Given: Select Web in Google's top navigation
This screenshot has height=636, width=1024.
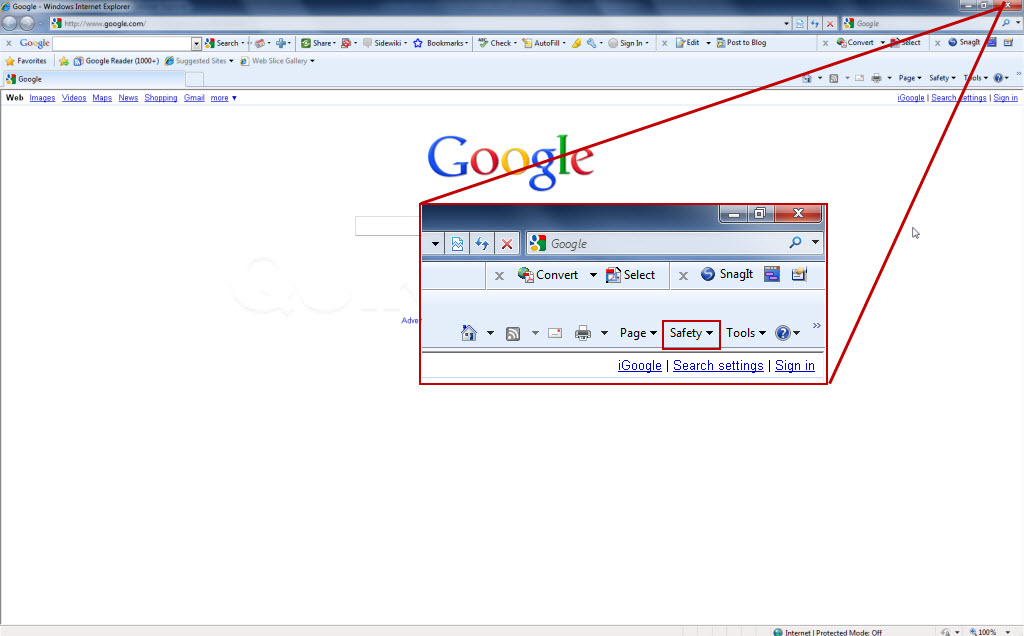Looking at the screenshot, I should pyautogui.click(x=14, y=98).
